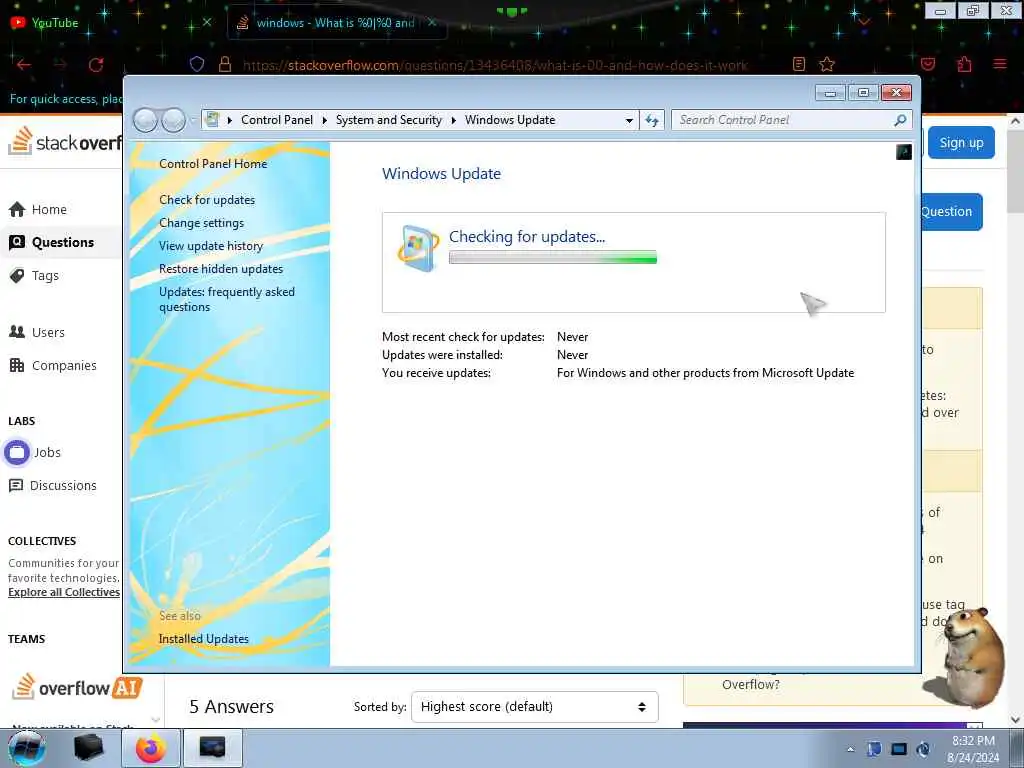
Task: Open the black box taskbar application
Action: (88, 748)
